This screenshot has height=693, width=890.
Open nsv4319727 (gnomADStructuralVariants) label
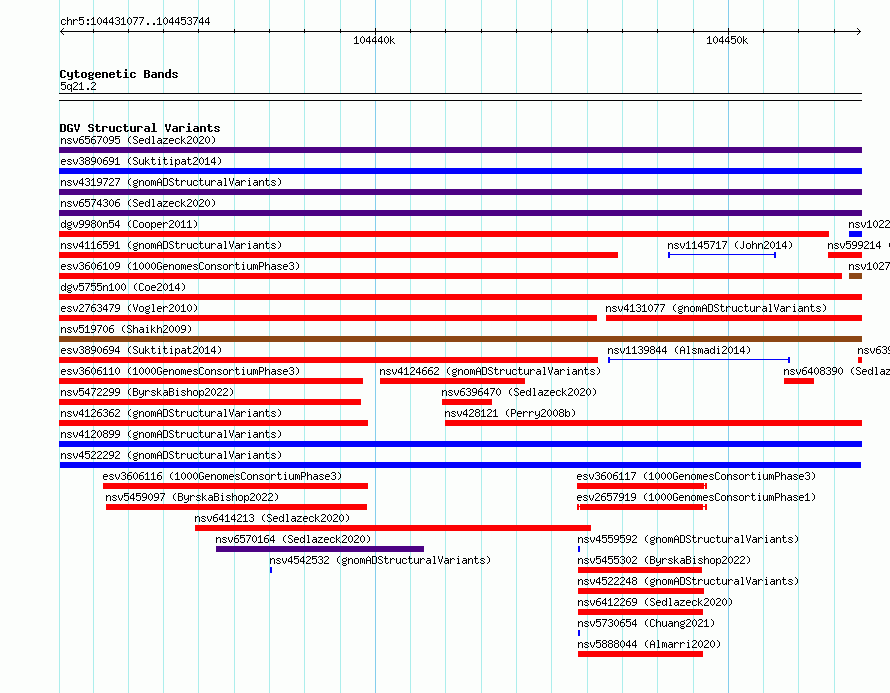[x=171, y=182]
